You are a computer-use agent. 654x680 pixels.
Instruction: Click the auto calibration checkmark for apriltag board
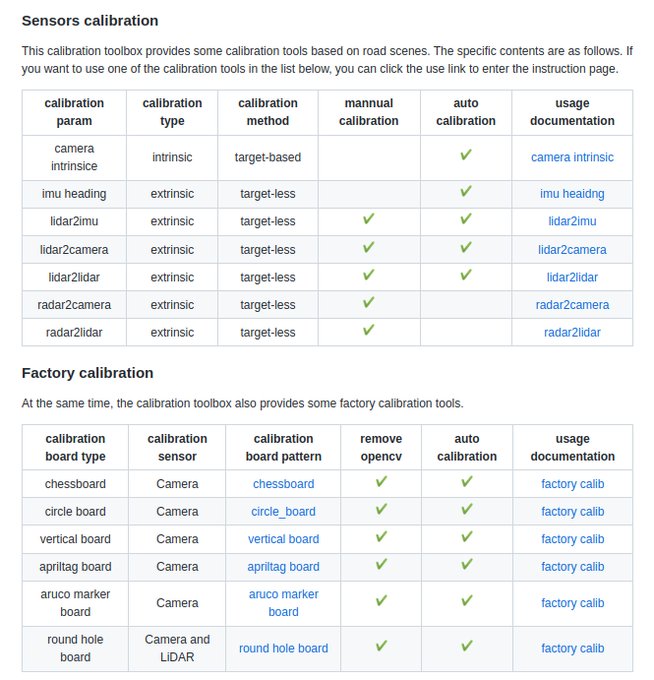pos(467,565)
